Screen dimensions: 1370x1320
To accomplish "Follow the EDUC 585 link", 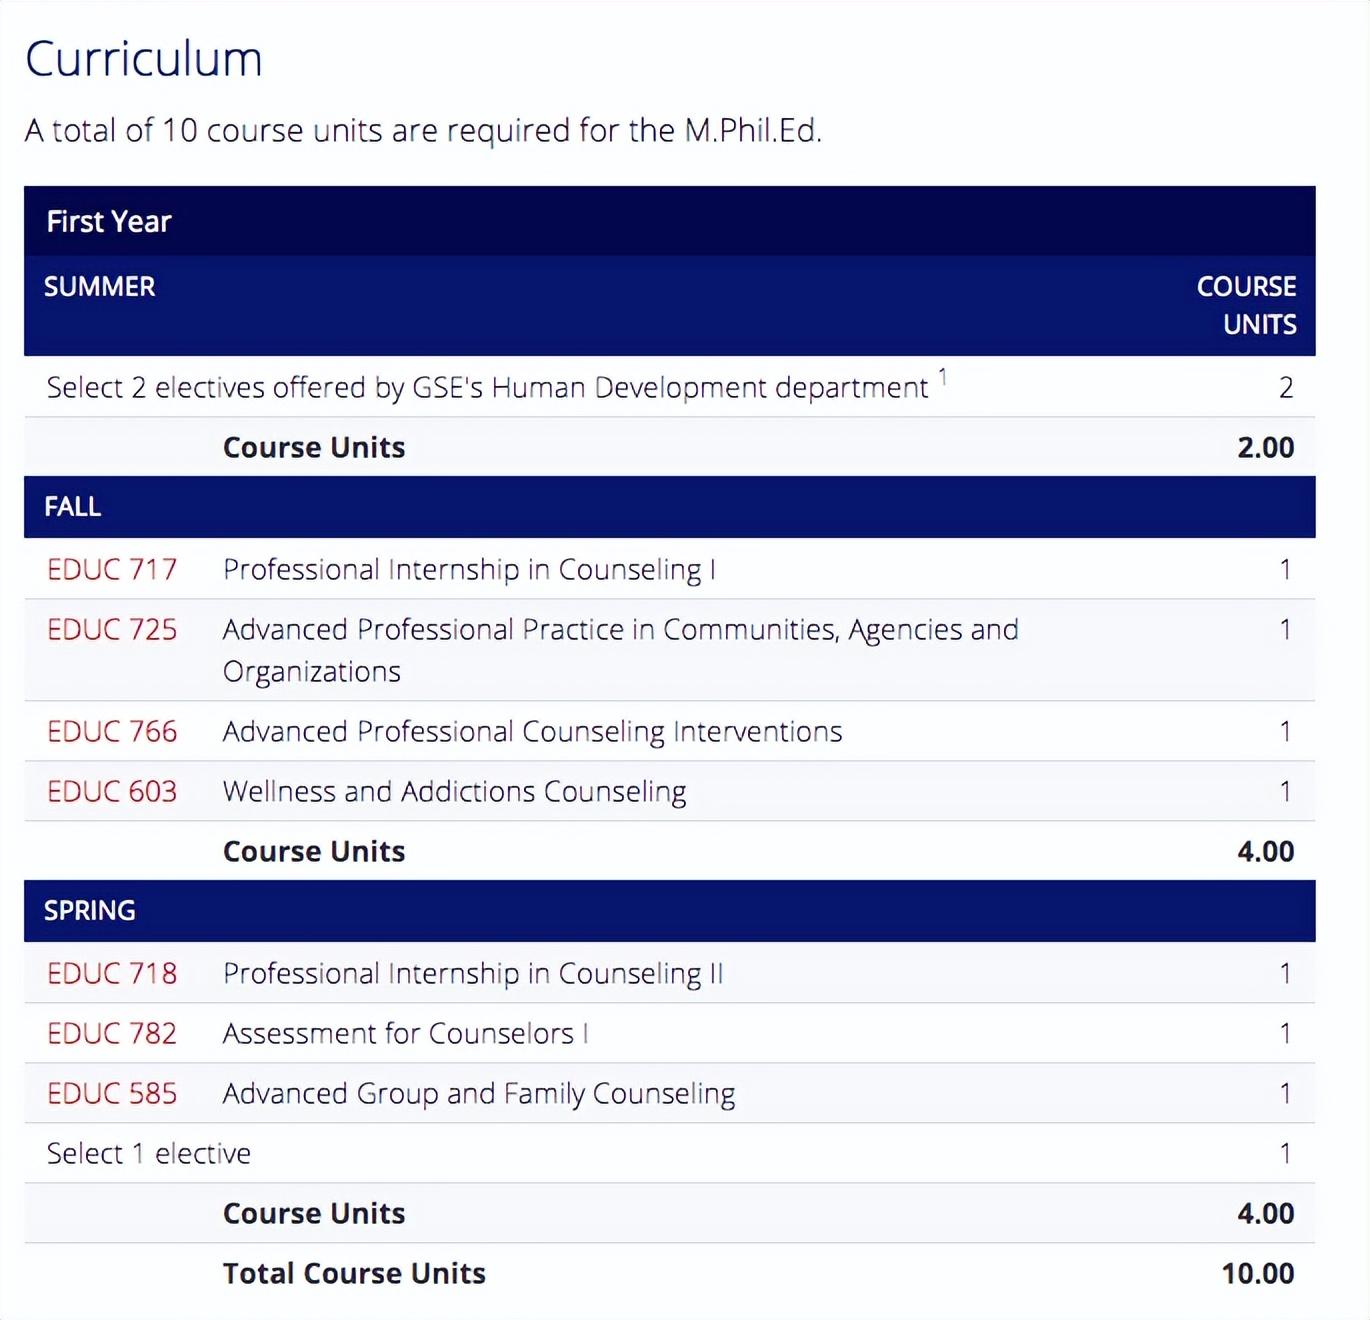I will 111,1094.
